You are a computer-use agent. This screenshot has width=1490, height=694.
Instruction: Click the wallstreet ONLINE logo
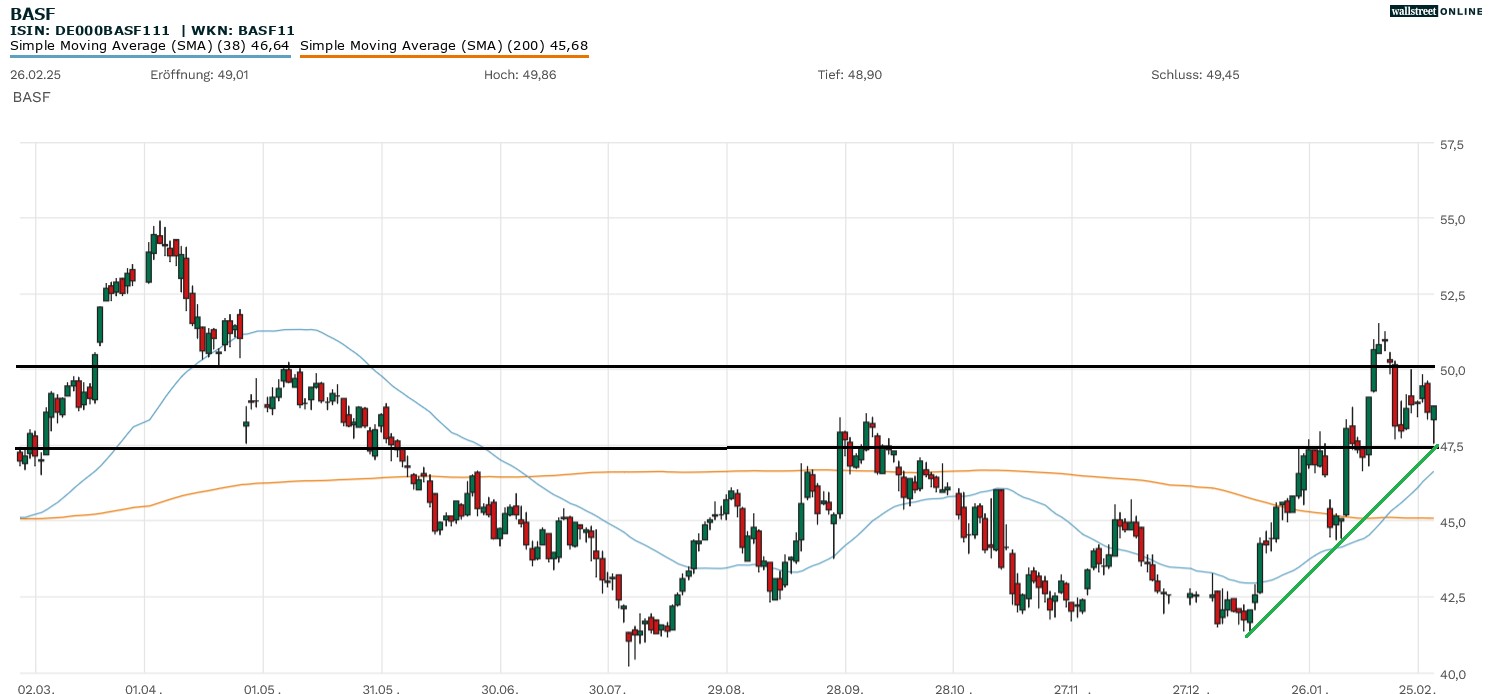(1436, 11)
